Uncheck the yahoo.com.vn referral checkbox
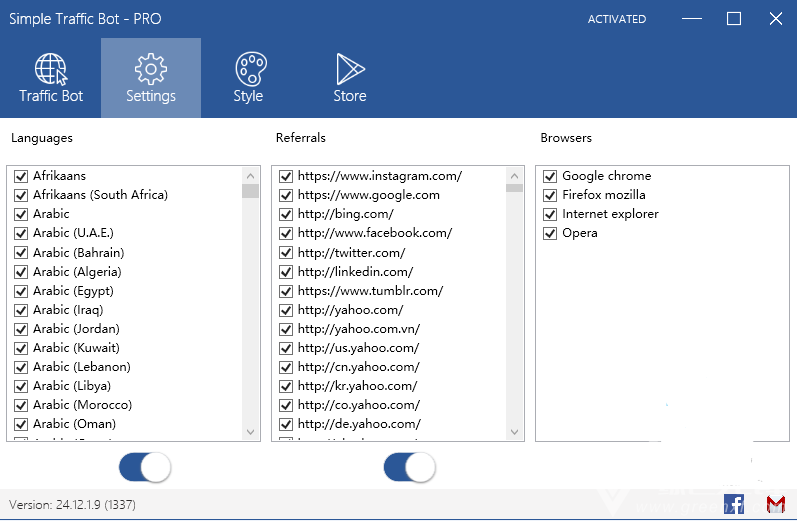797x521 pixels. click(286, 329)
